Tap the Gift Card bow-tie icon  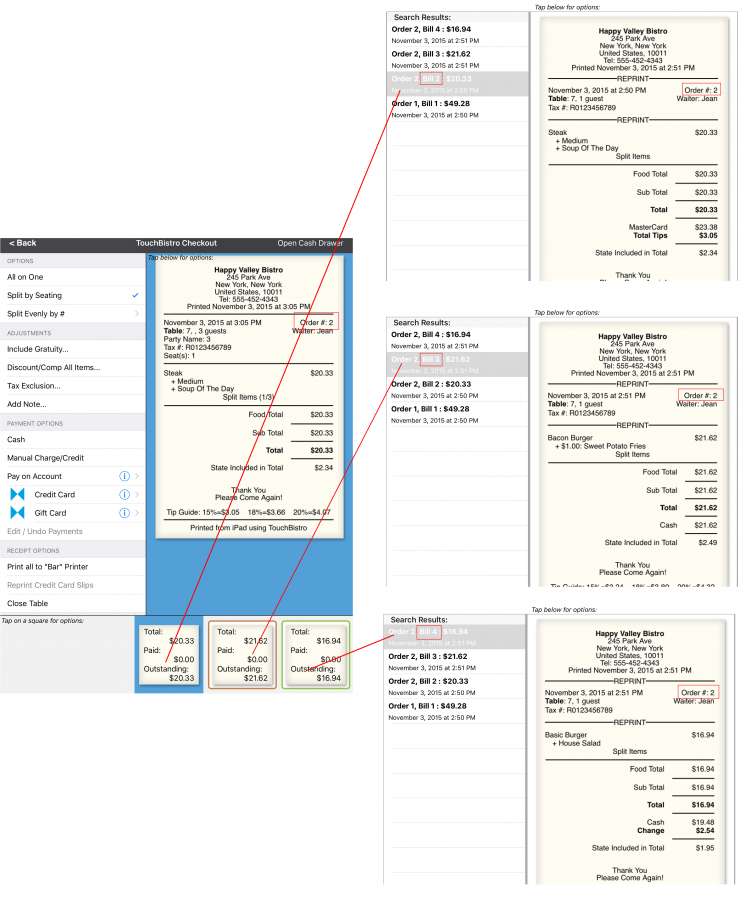coord(17,513)
